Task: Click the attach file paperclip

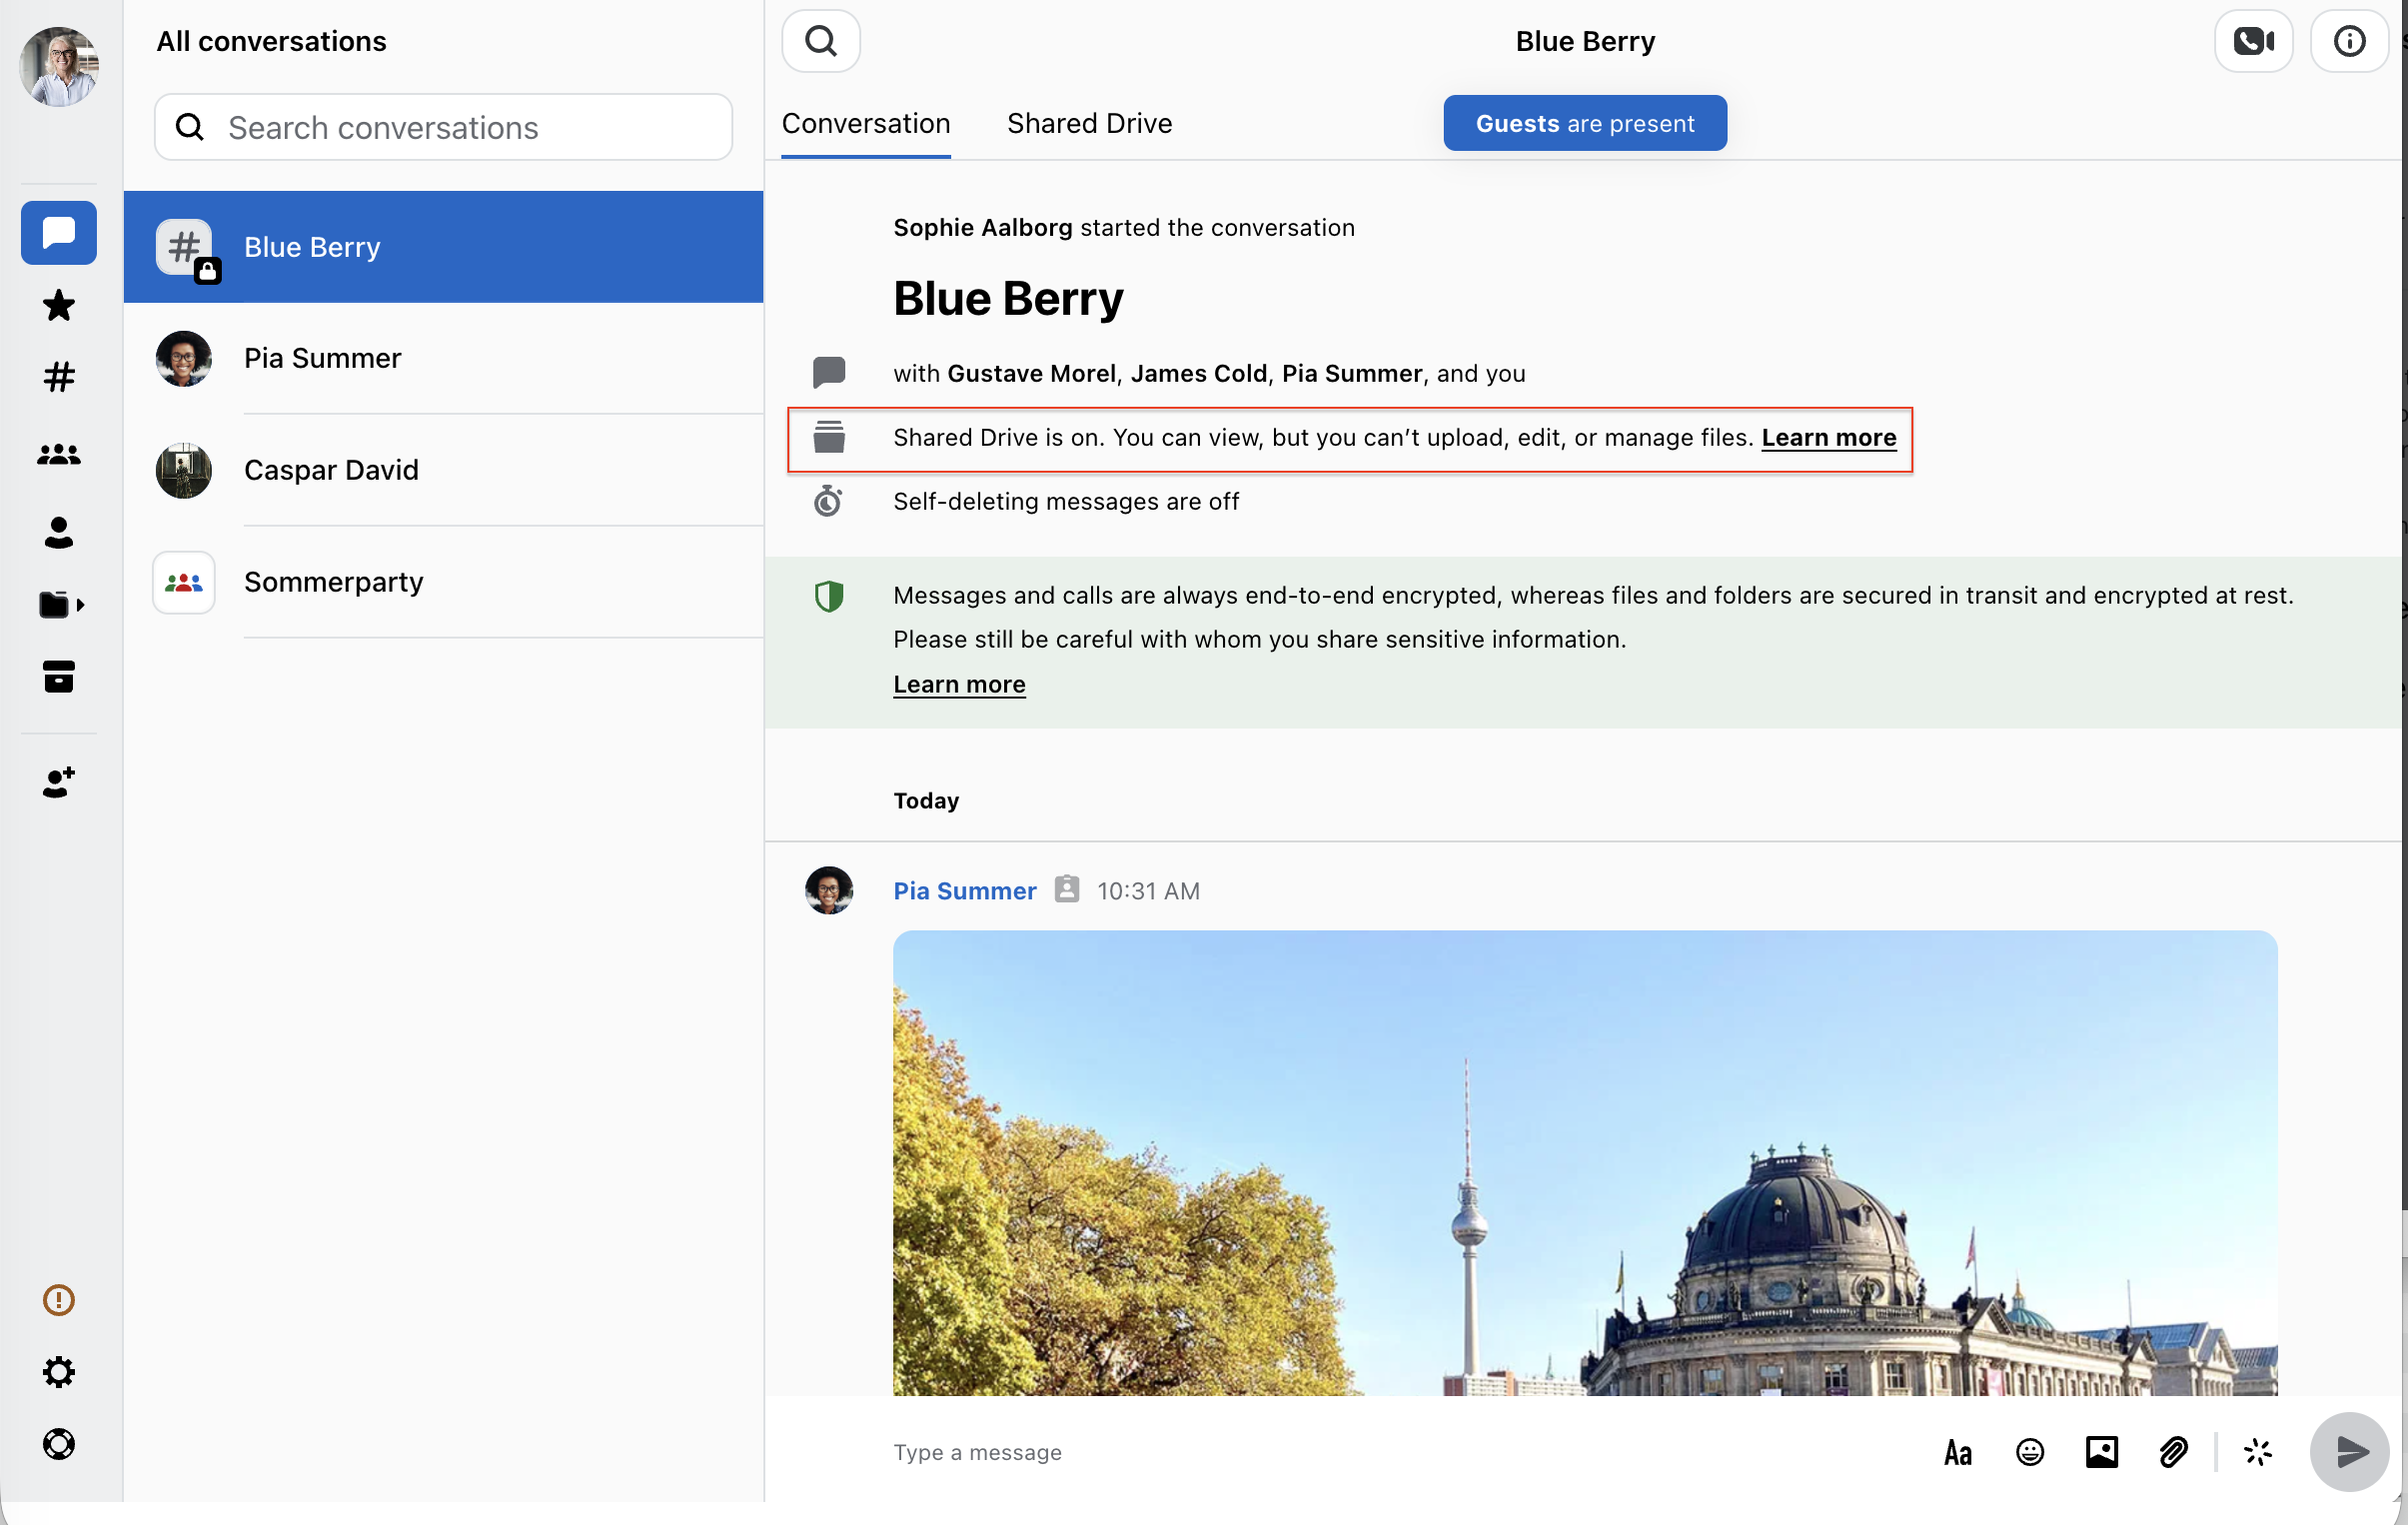Action: click(2173, 1451)
